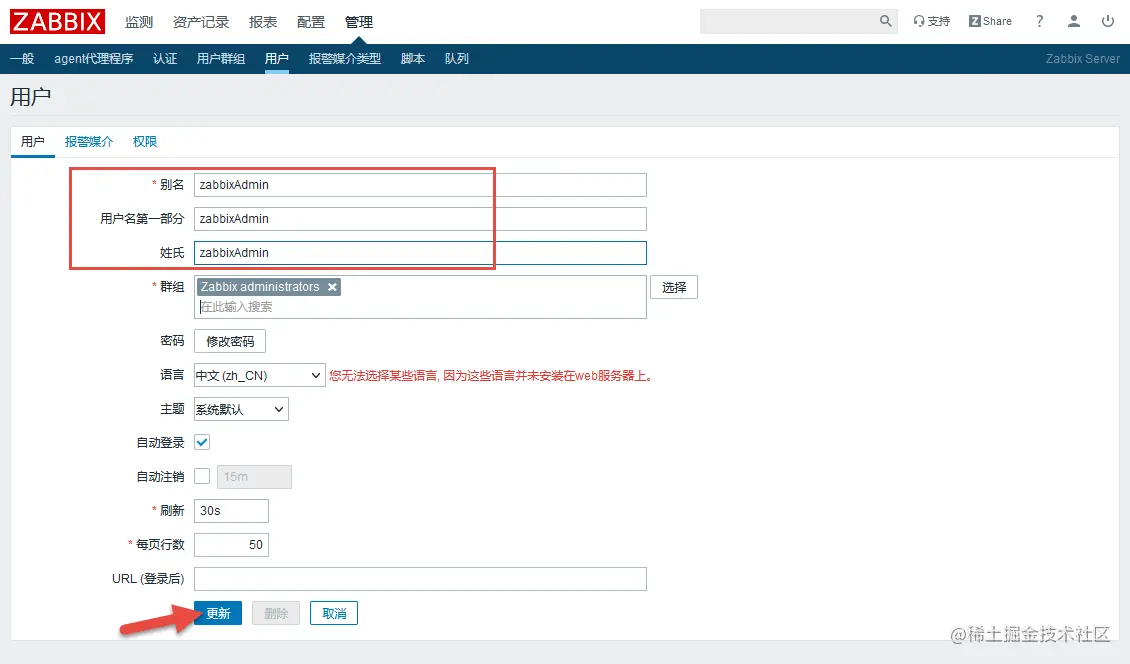Click the 用户名第一部分 input field
Viewport: 1130px width, 664px height.
[420, 218]
